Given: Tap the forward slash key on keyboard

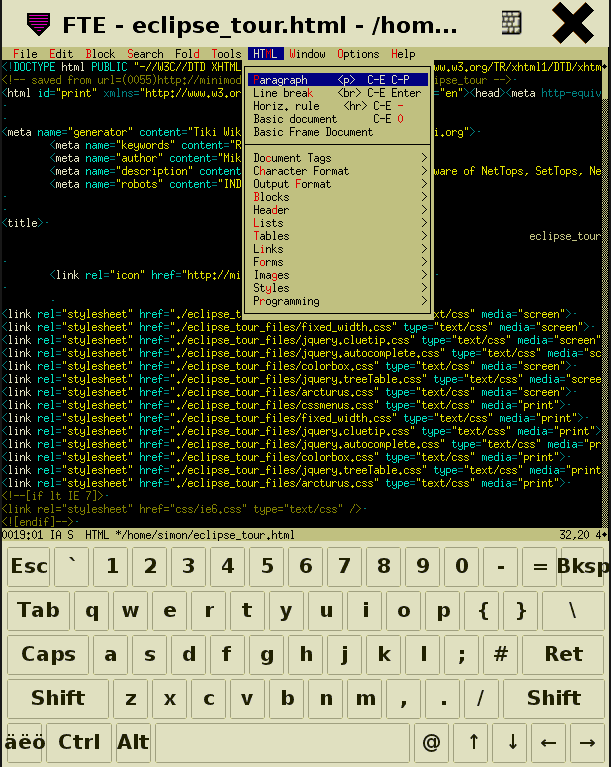Looking at the screenshot, I should 481,698.
